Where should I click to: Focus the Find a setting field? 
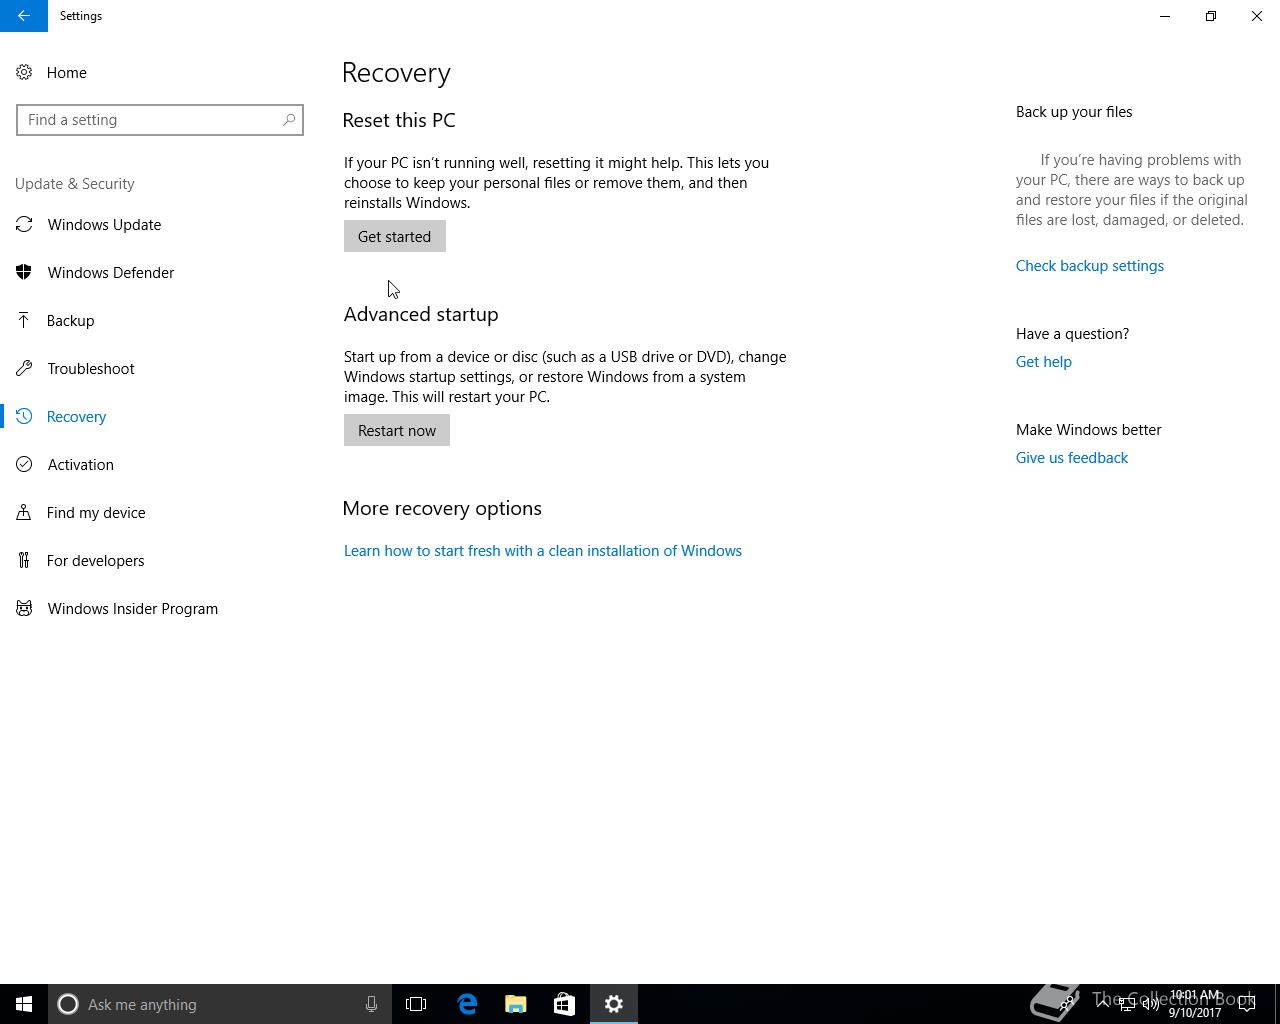point(160,120)
